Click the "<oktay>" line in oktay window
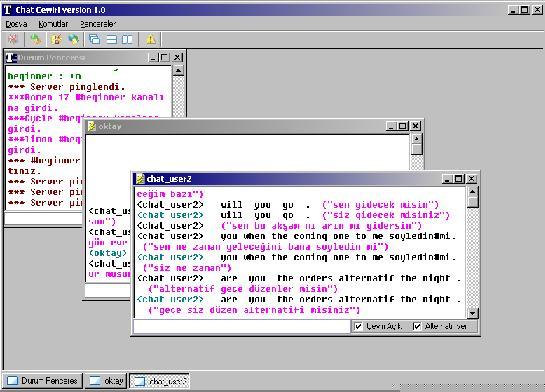 108,253
